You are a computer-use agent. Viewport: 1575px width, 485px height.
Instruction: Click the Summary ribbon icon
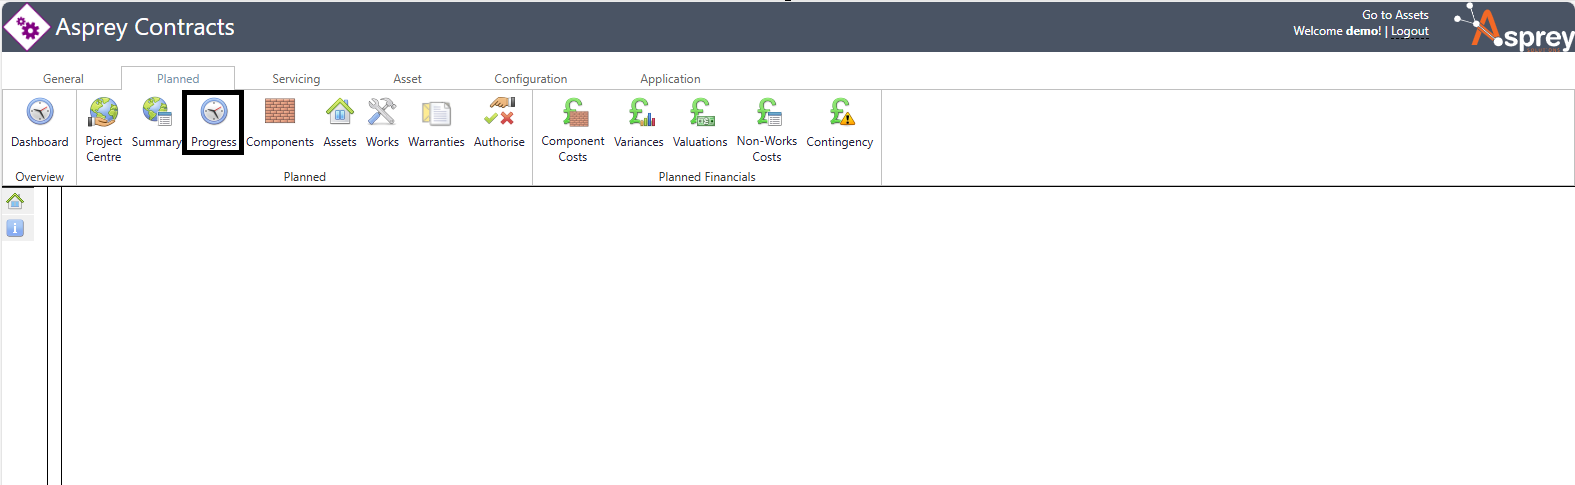coord(157,112)
